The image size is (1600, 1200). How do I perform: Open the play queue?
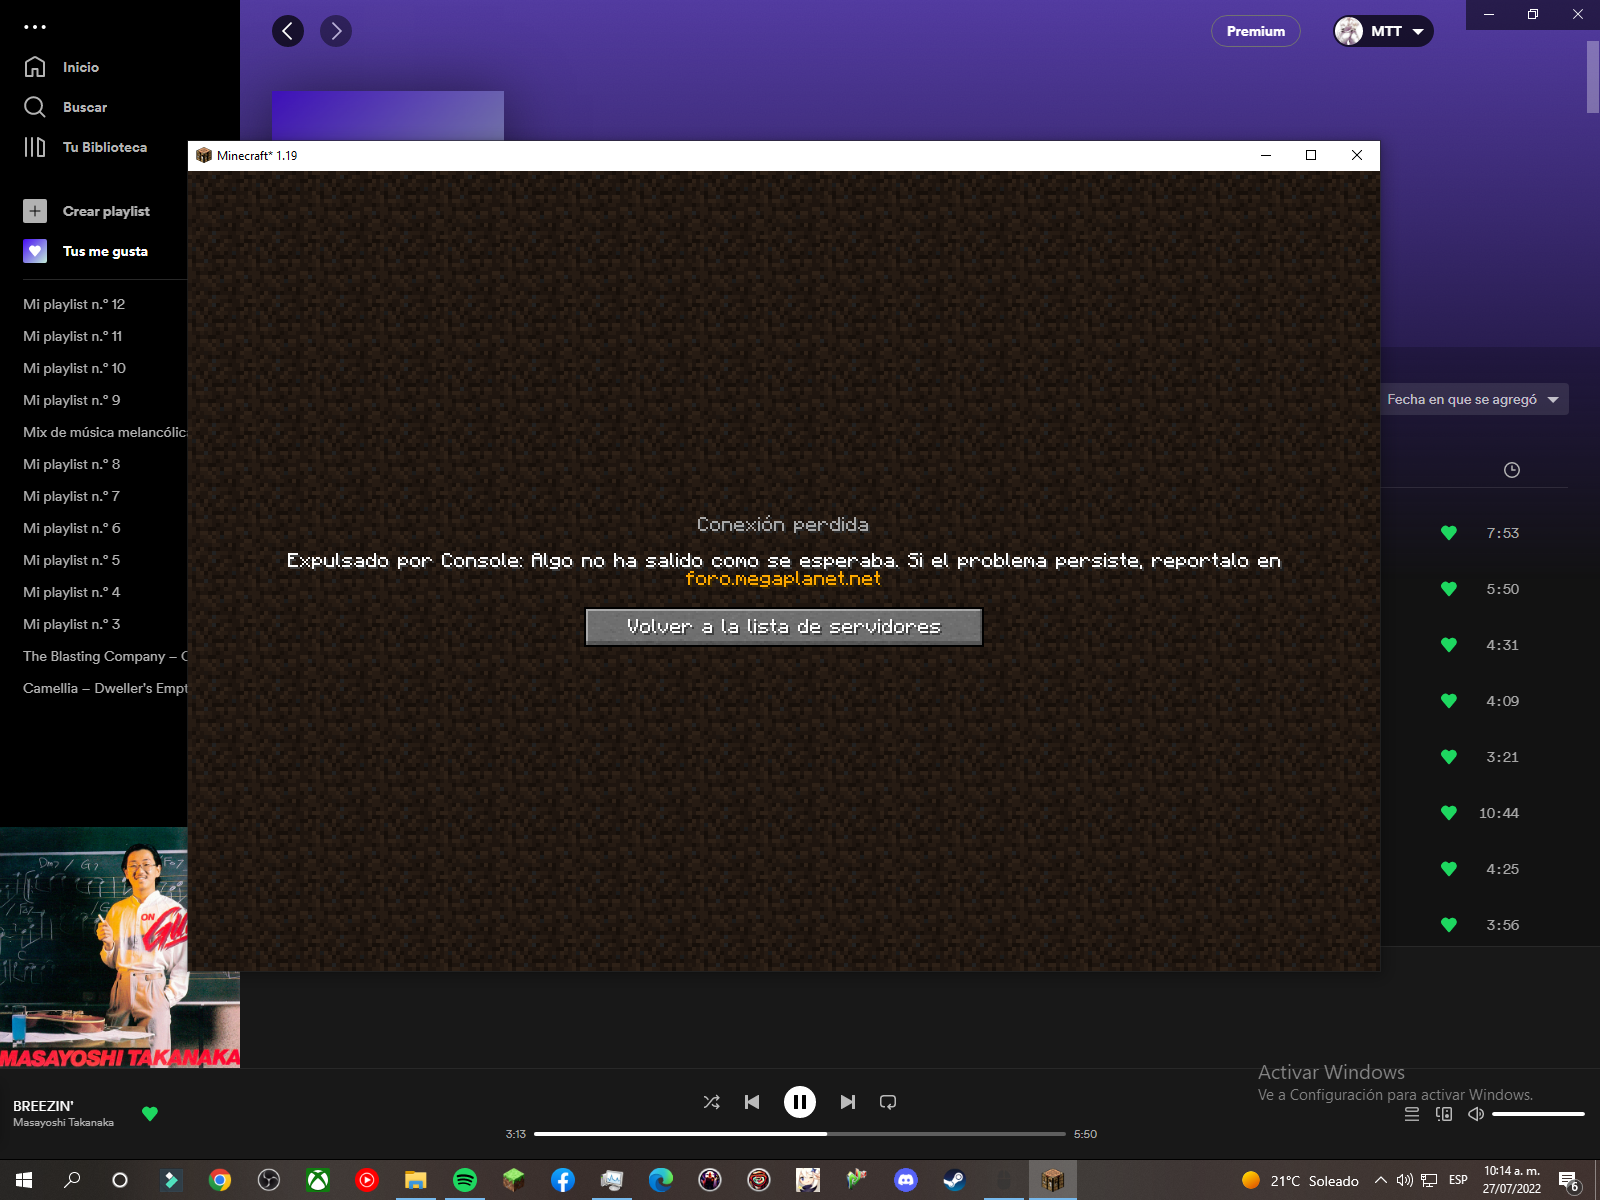click(1412, 1114)
